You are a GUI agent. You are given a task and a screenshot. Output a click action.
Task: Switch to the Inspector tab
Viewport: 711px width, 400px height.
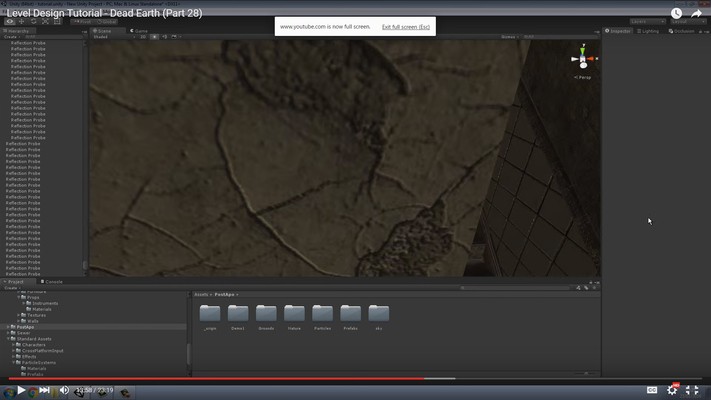(618, 31)
